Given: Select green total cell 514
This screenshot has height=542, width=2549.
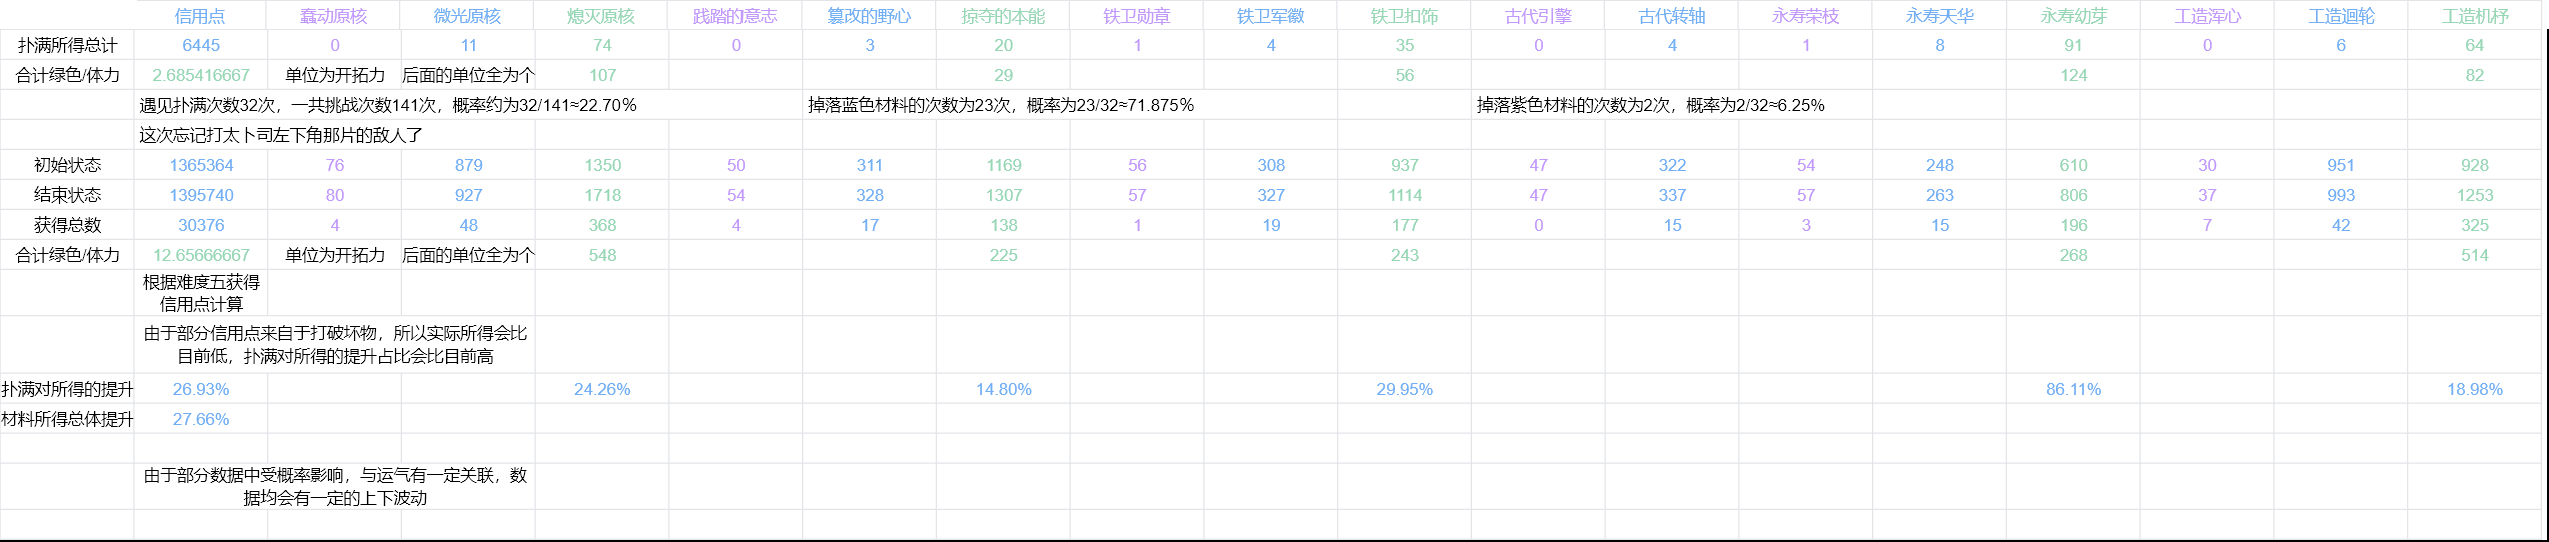Looking at the screenshot, I should tap(2475, 255).
